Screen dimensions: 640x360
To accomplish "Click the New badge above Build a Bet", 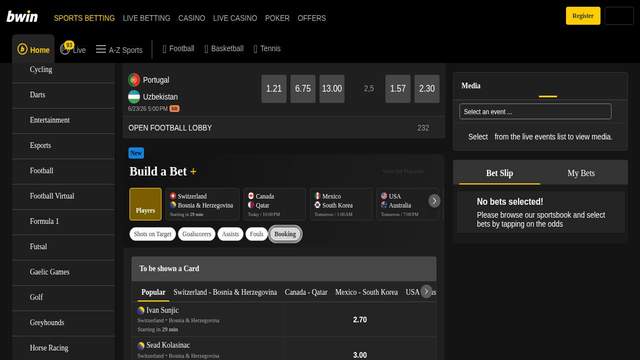I will pyautogui.click(x=136, y=153).
